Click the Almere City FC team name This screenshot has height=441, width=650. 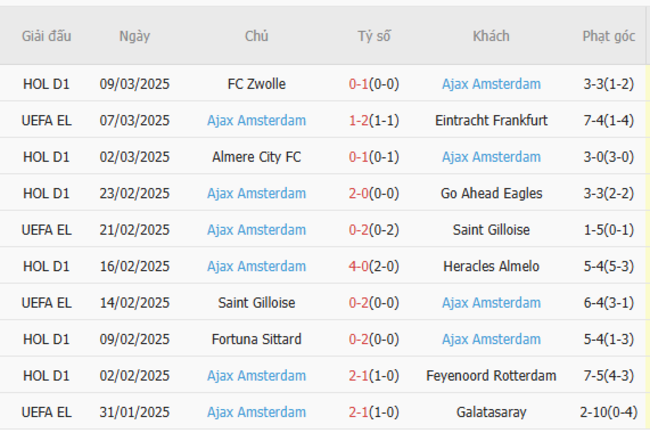(x=256, y=157)
